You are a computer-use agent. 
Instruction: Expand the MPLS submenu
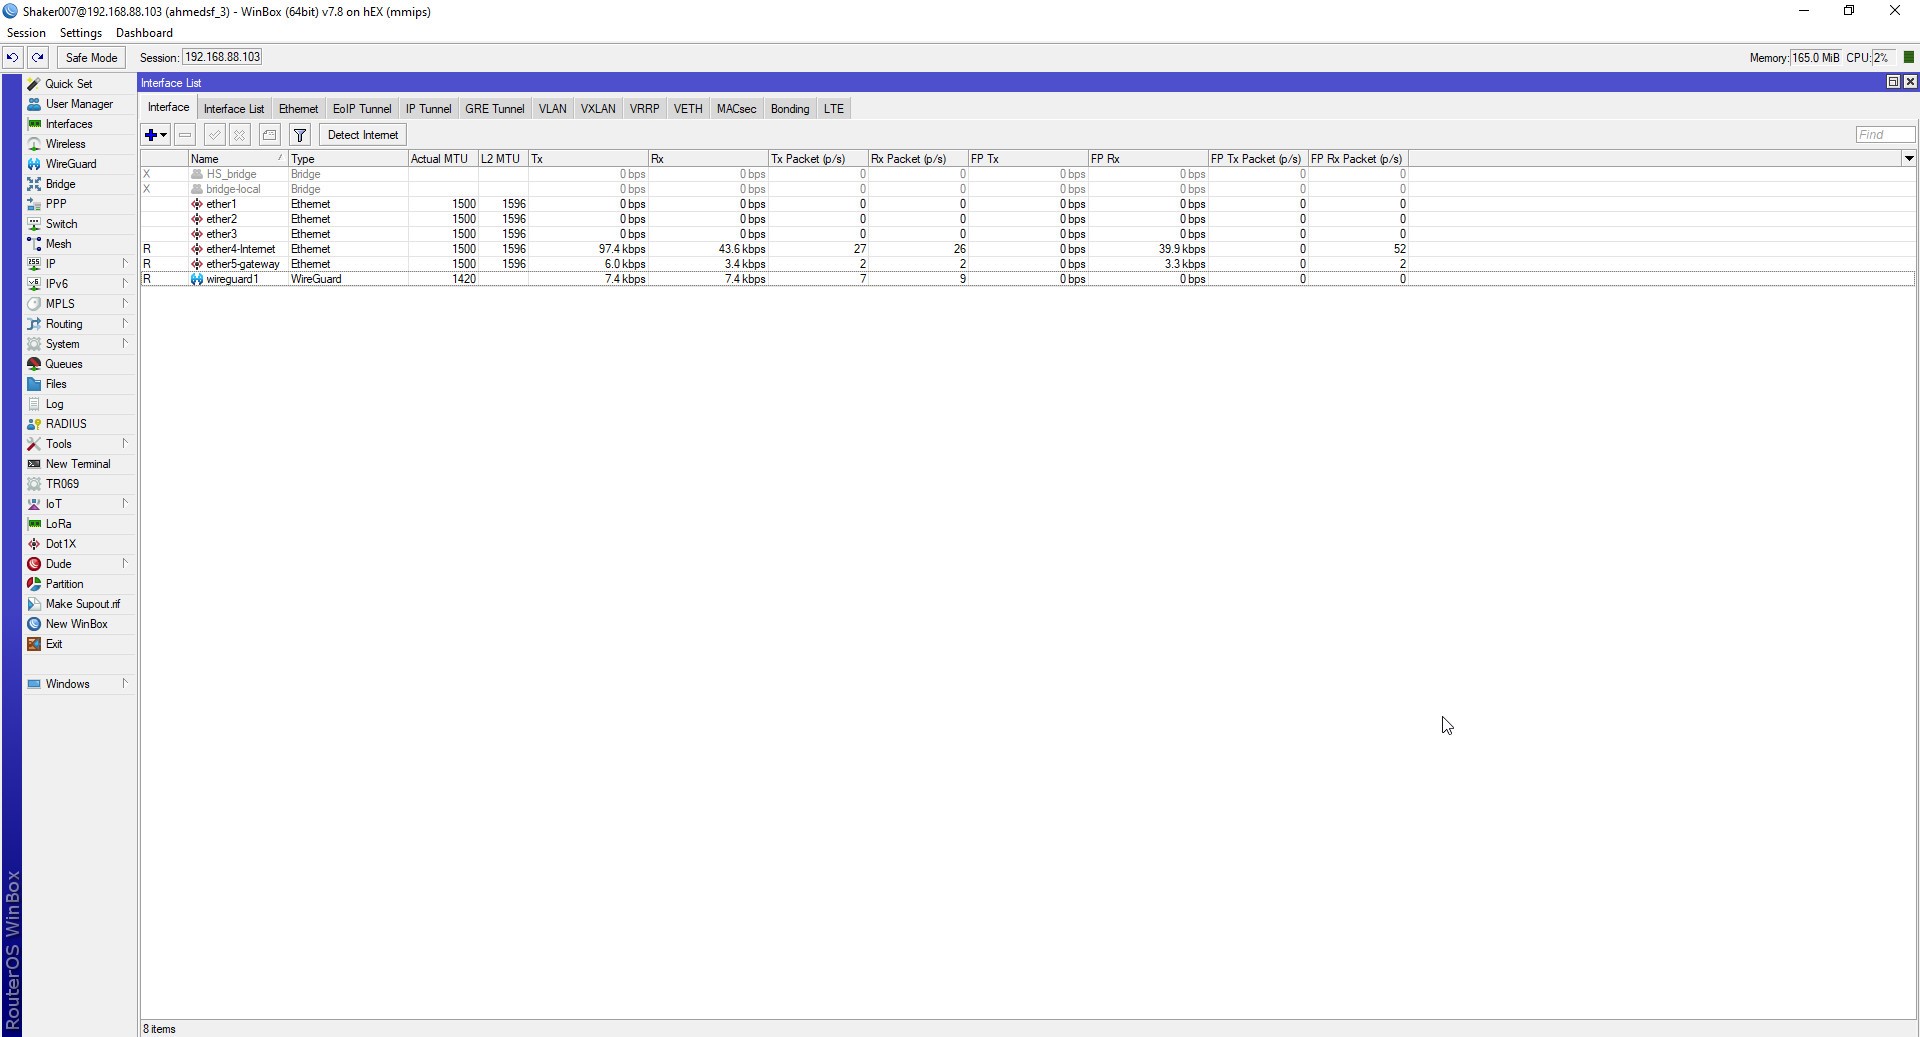tap(80, 304)
